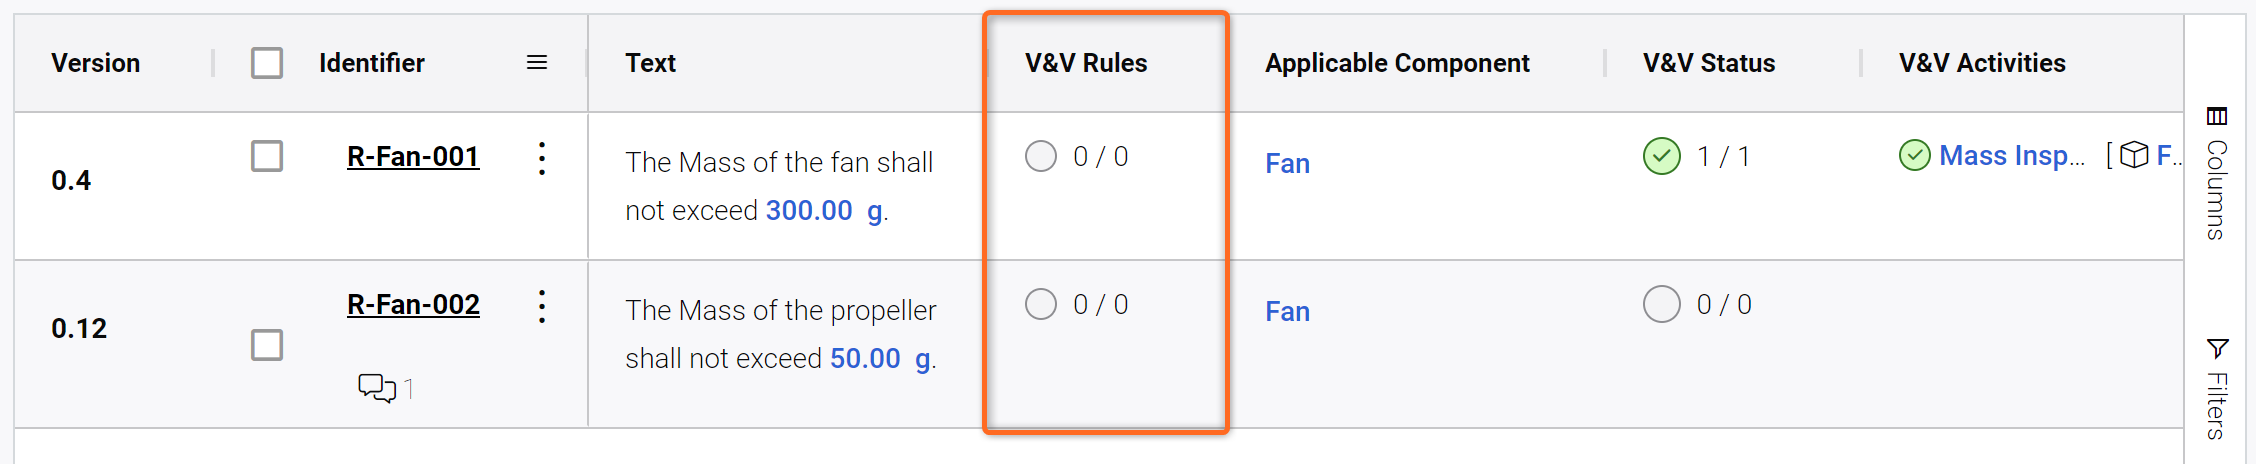Open the three-dot menu for R-Fan-002
Screen dimensions: 2256x464
point(542,306)
